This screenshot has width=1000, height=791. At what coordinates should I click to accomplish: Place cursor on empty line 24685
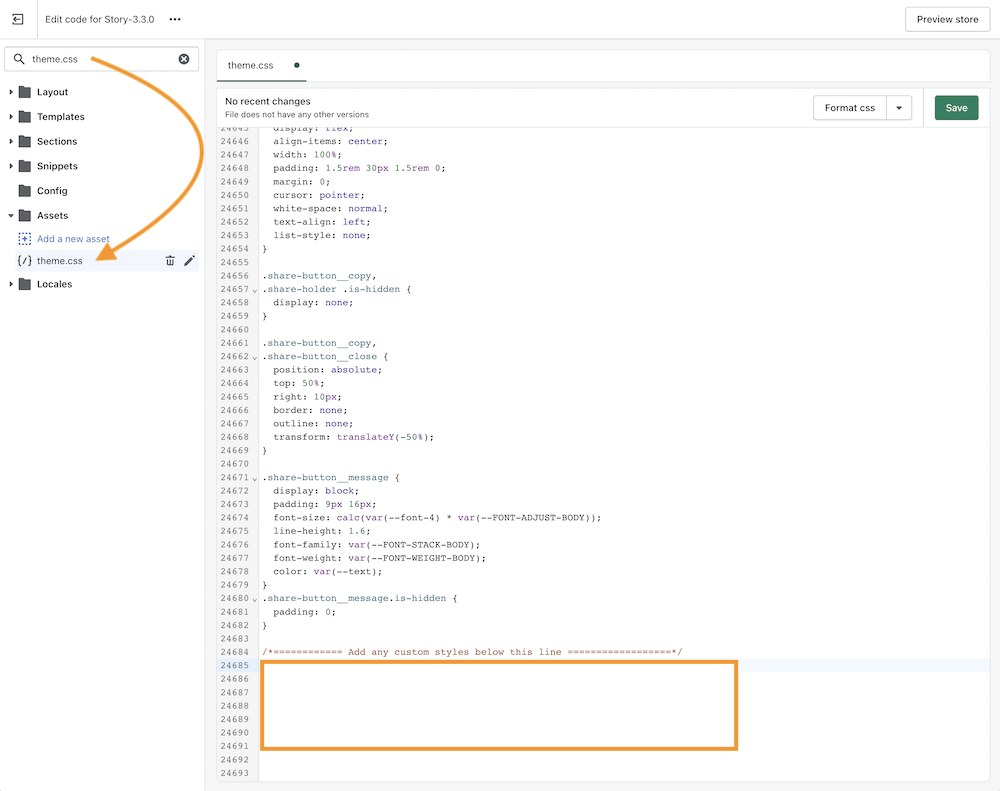[500, 665]
